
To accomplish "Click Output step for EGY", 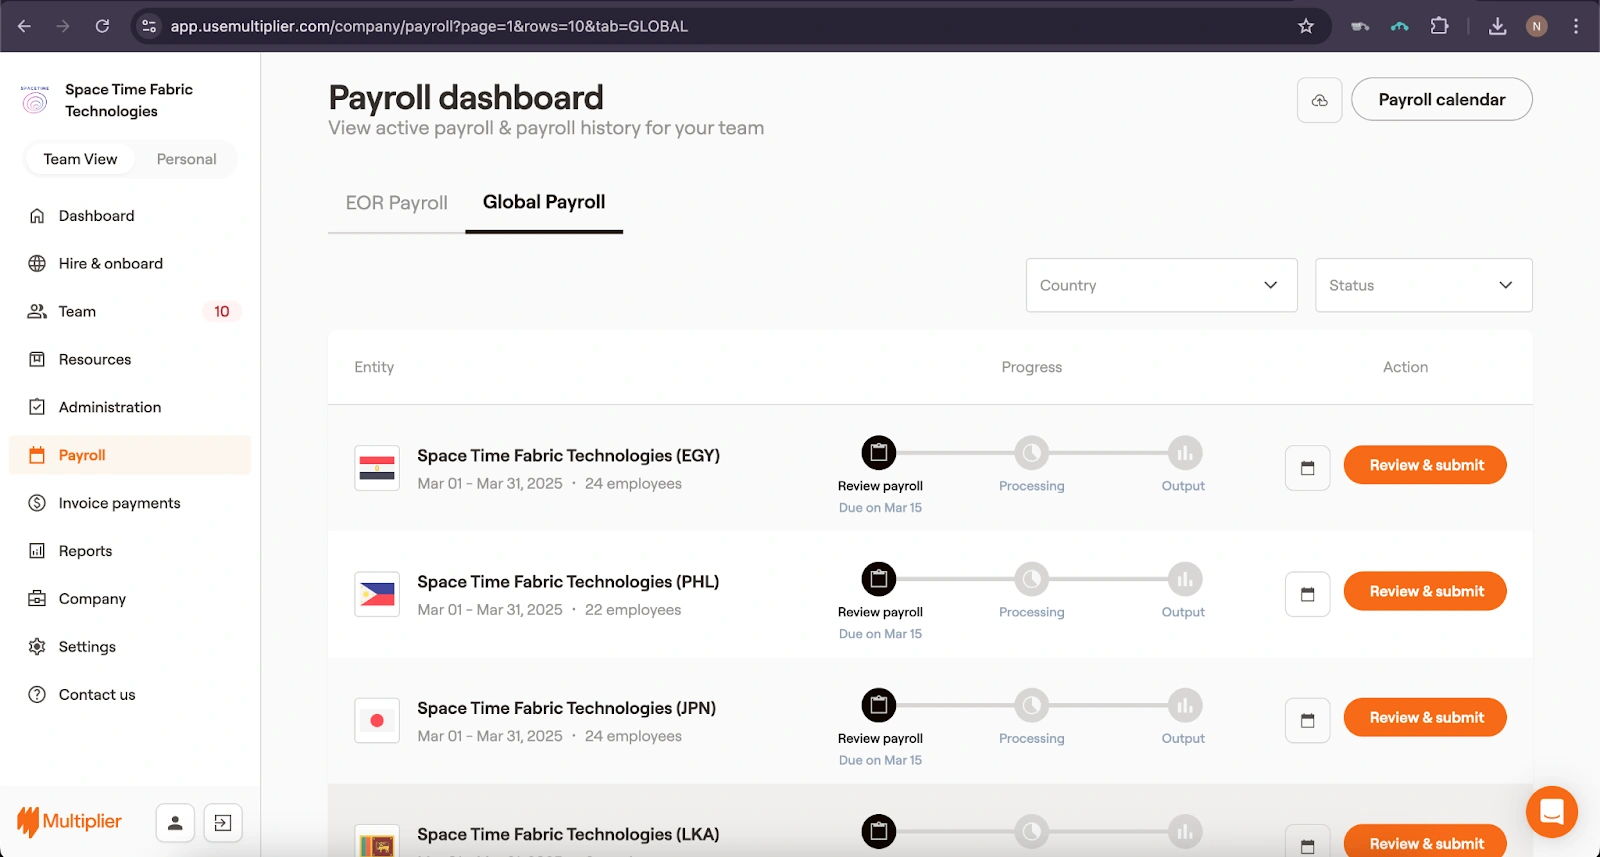I will click(1184, 453).
